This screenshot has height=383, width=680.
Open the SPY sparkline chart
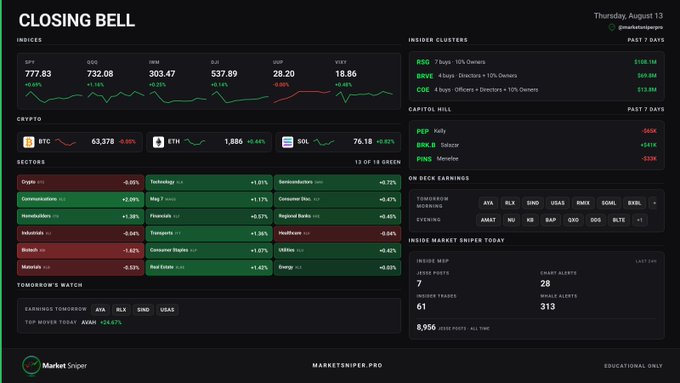[x=53, y=97]
